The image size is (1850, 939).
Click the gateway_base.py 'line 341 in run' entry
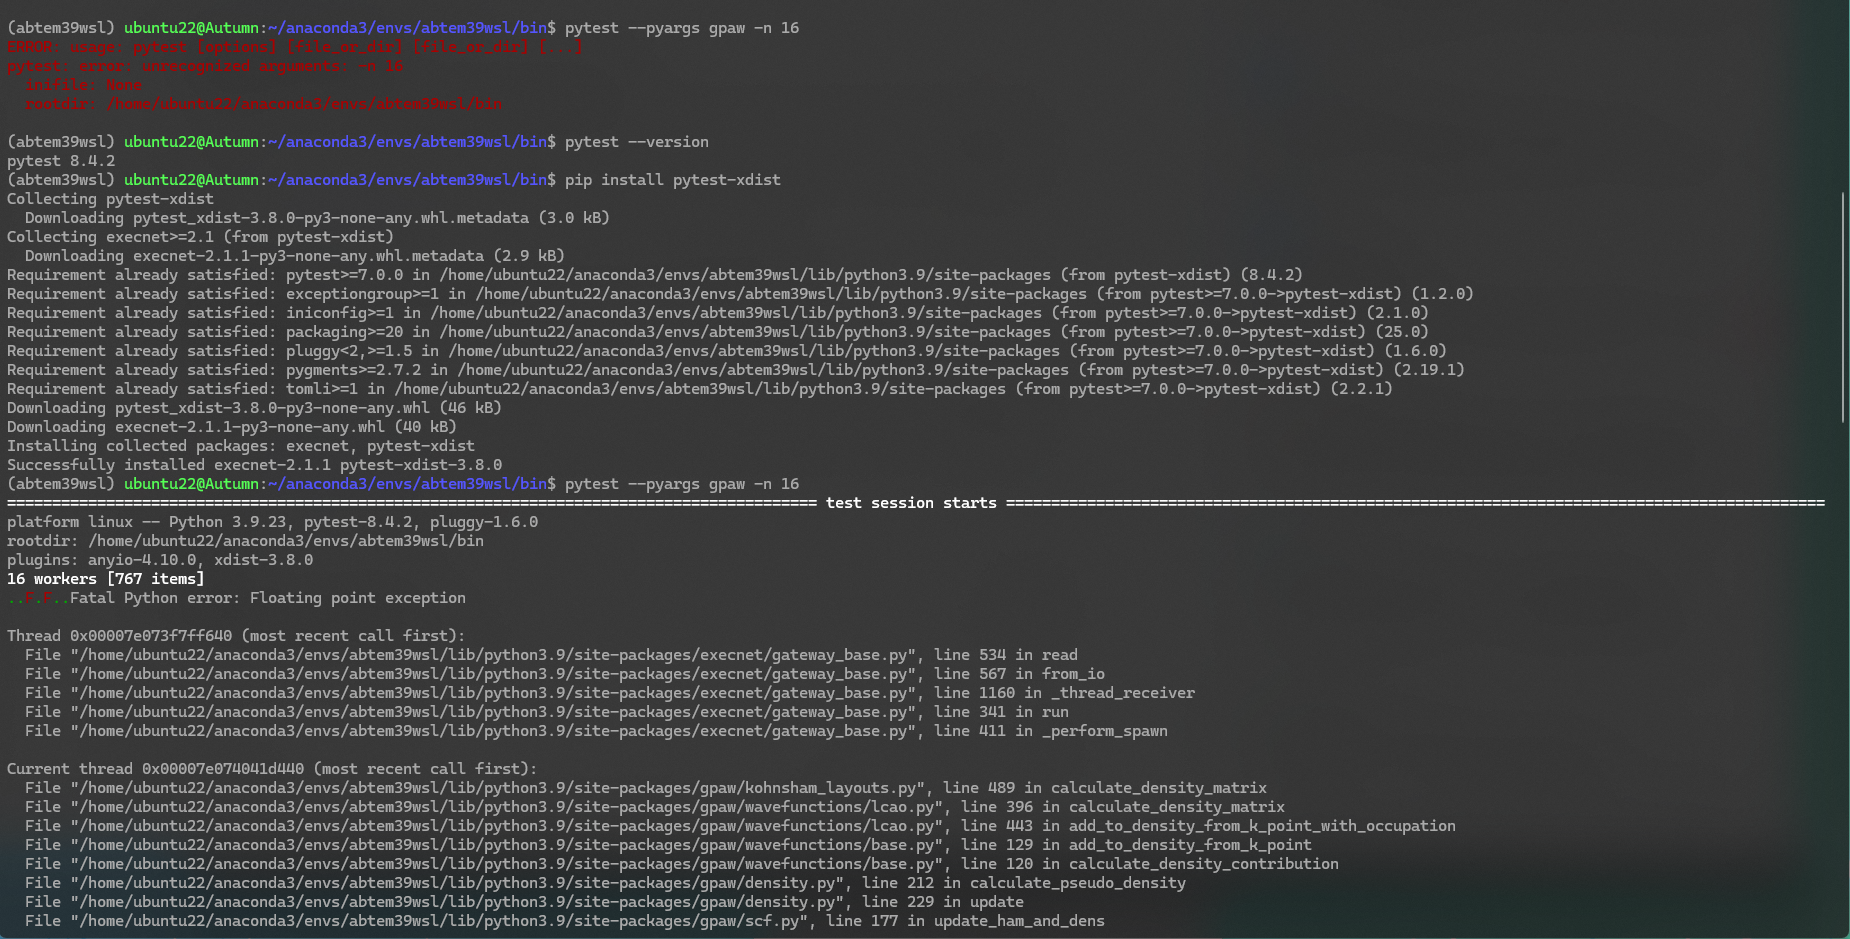[547, 712]
